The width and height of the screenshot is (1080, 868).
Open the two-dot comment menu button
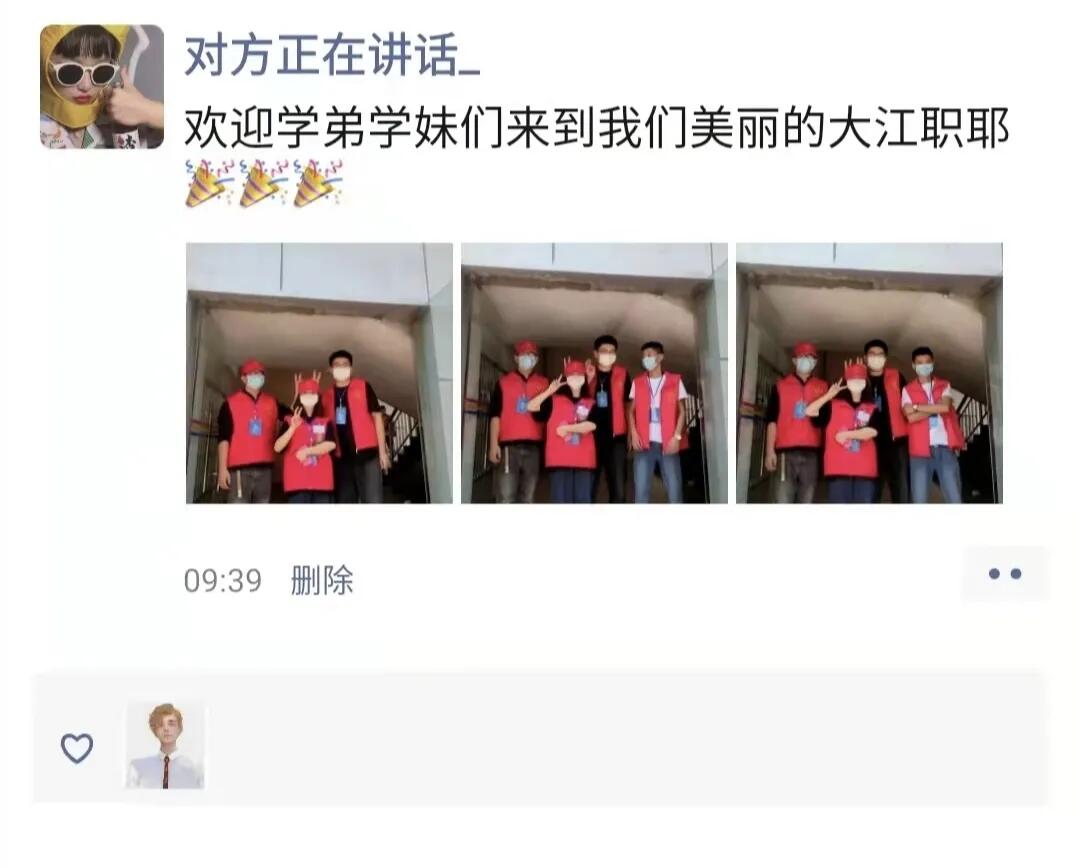[x=1005, y=574]
